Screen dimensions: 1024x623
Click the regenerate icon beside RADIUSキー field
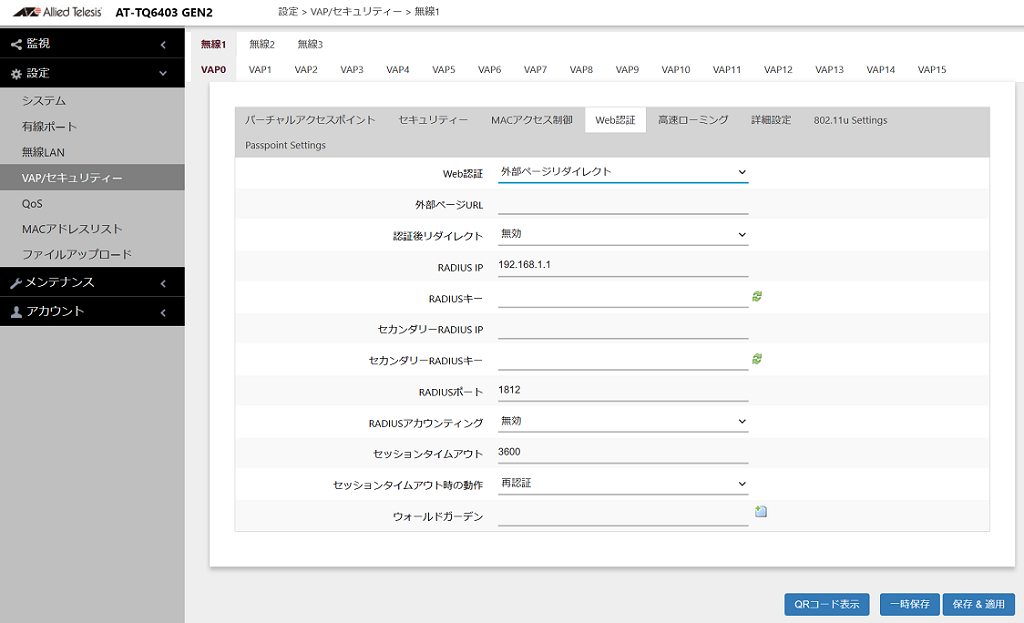[757, 296]
